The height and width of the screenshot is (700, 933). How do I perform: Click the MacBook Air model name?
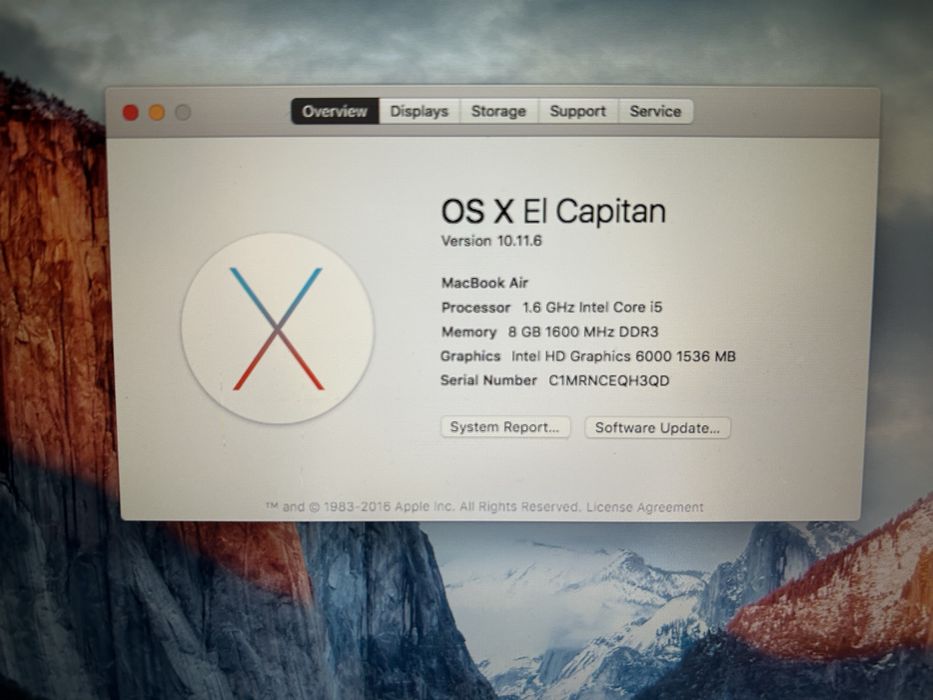coord(485,283)
